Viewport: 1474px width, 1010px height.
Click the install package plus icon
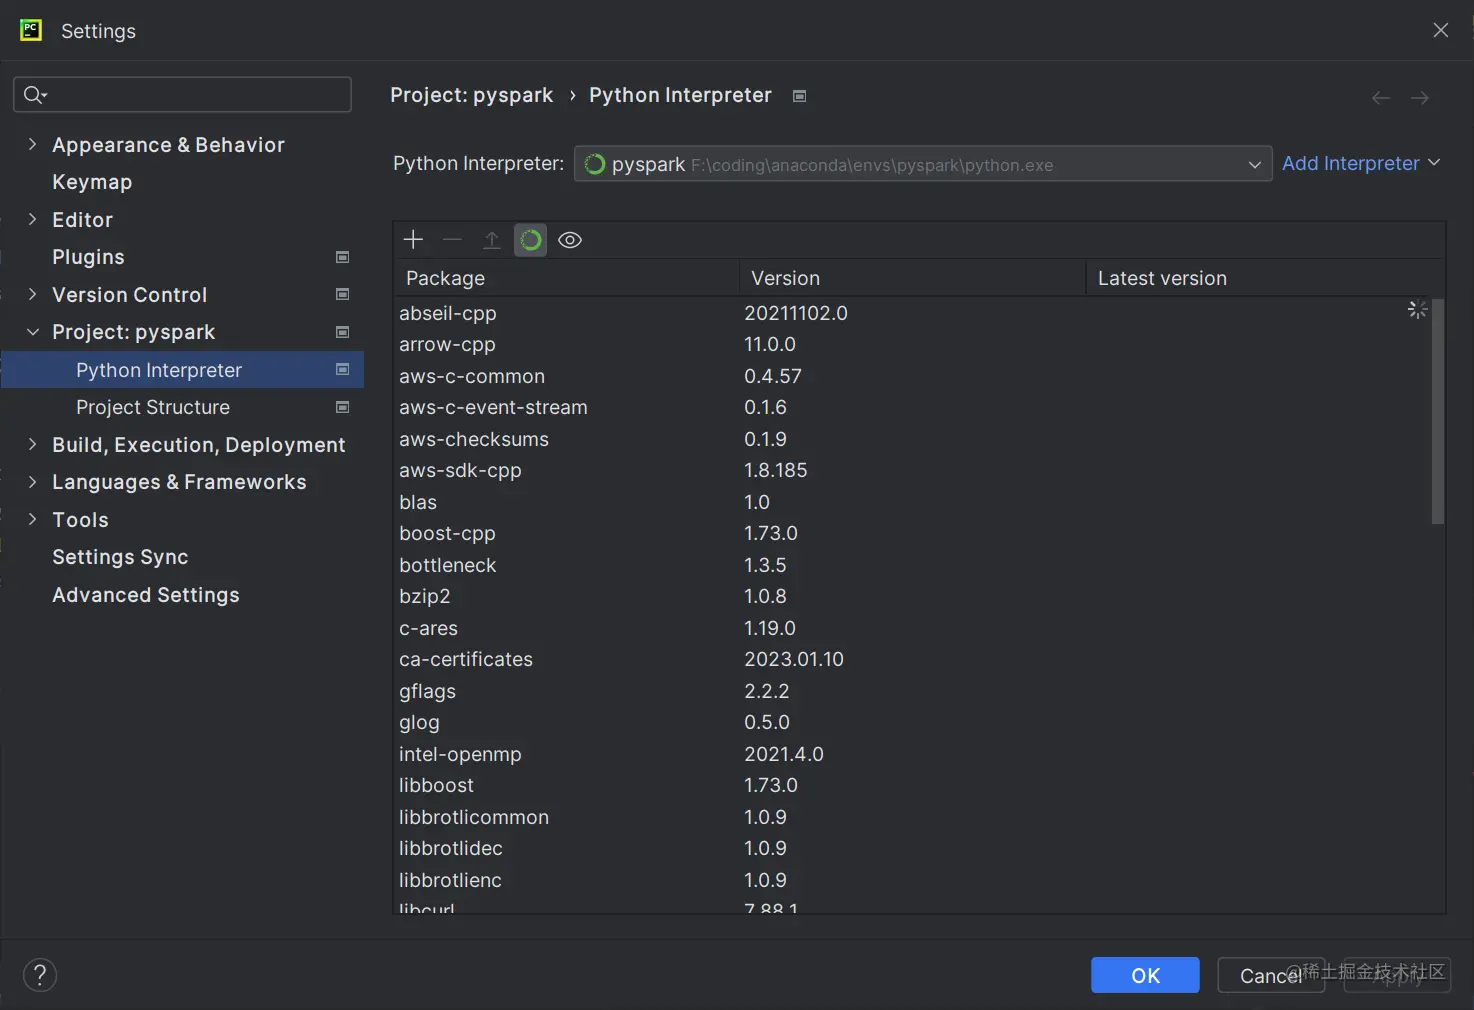coord(413,240)
